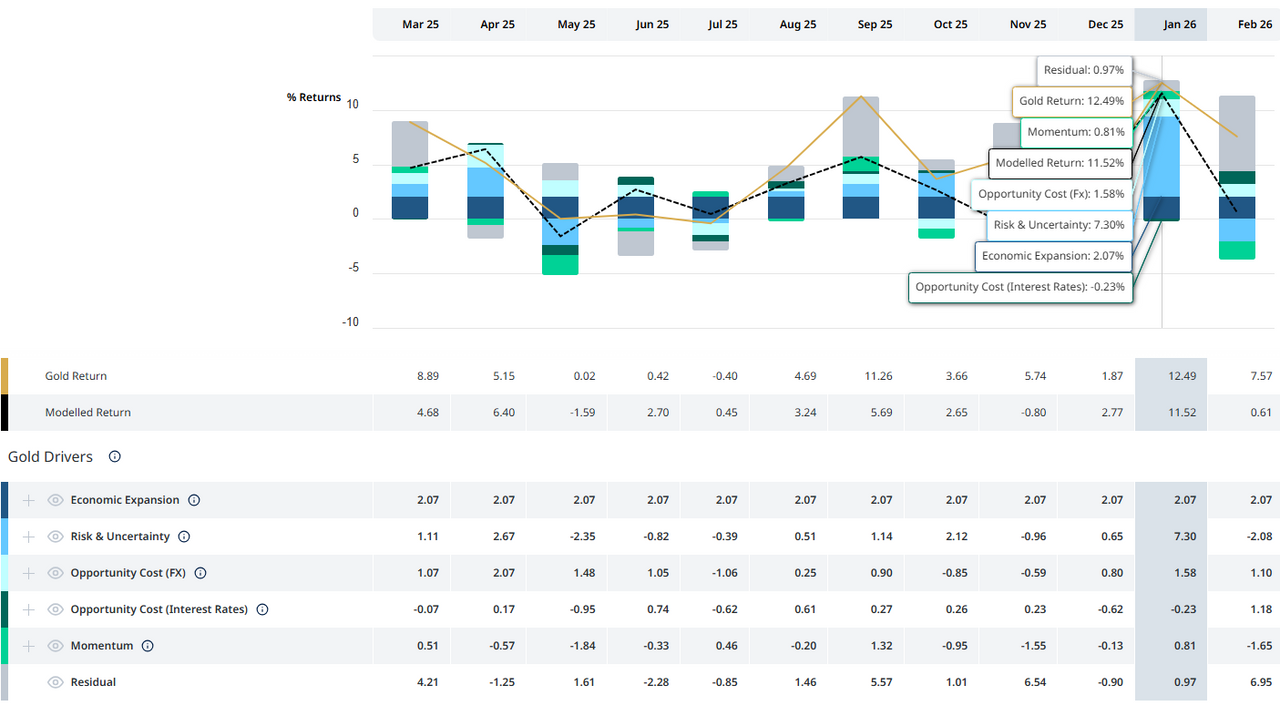Viewport: 1280px width, 705px height.
Task: Click the Gold Return row label
Action: pyautogui.click(x=76, y=376)
